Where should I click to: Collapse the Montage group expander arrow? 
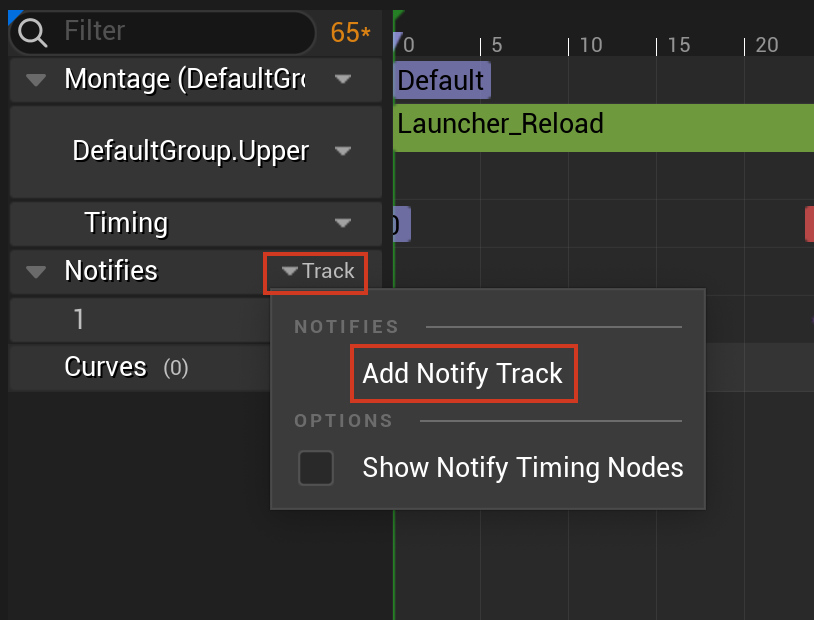pyautogui.click(x=36, y=80)
